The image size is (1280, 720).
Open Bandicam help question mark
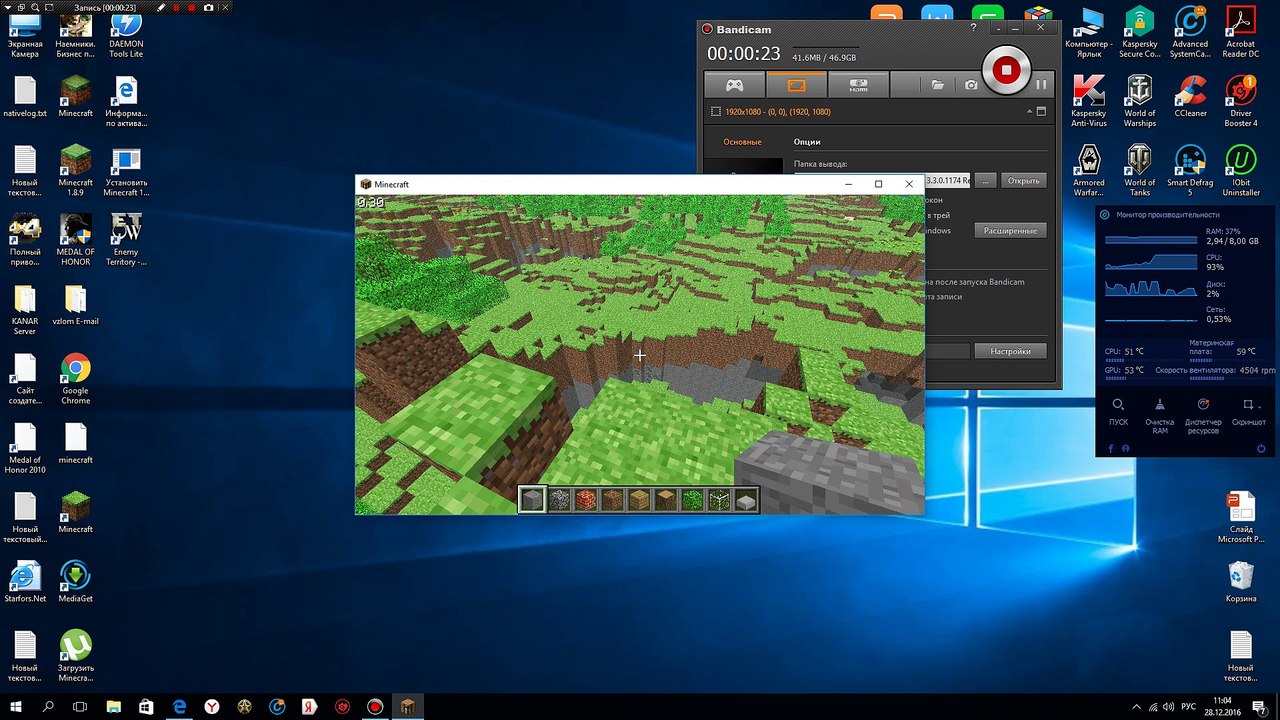(974, 28)
